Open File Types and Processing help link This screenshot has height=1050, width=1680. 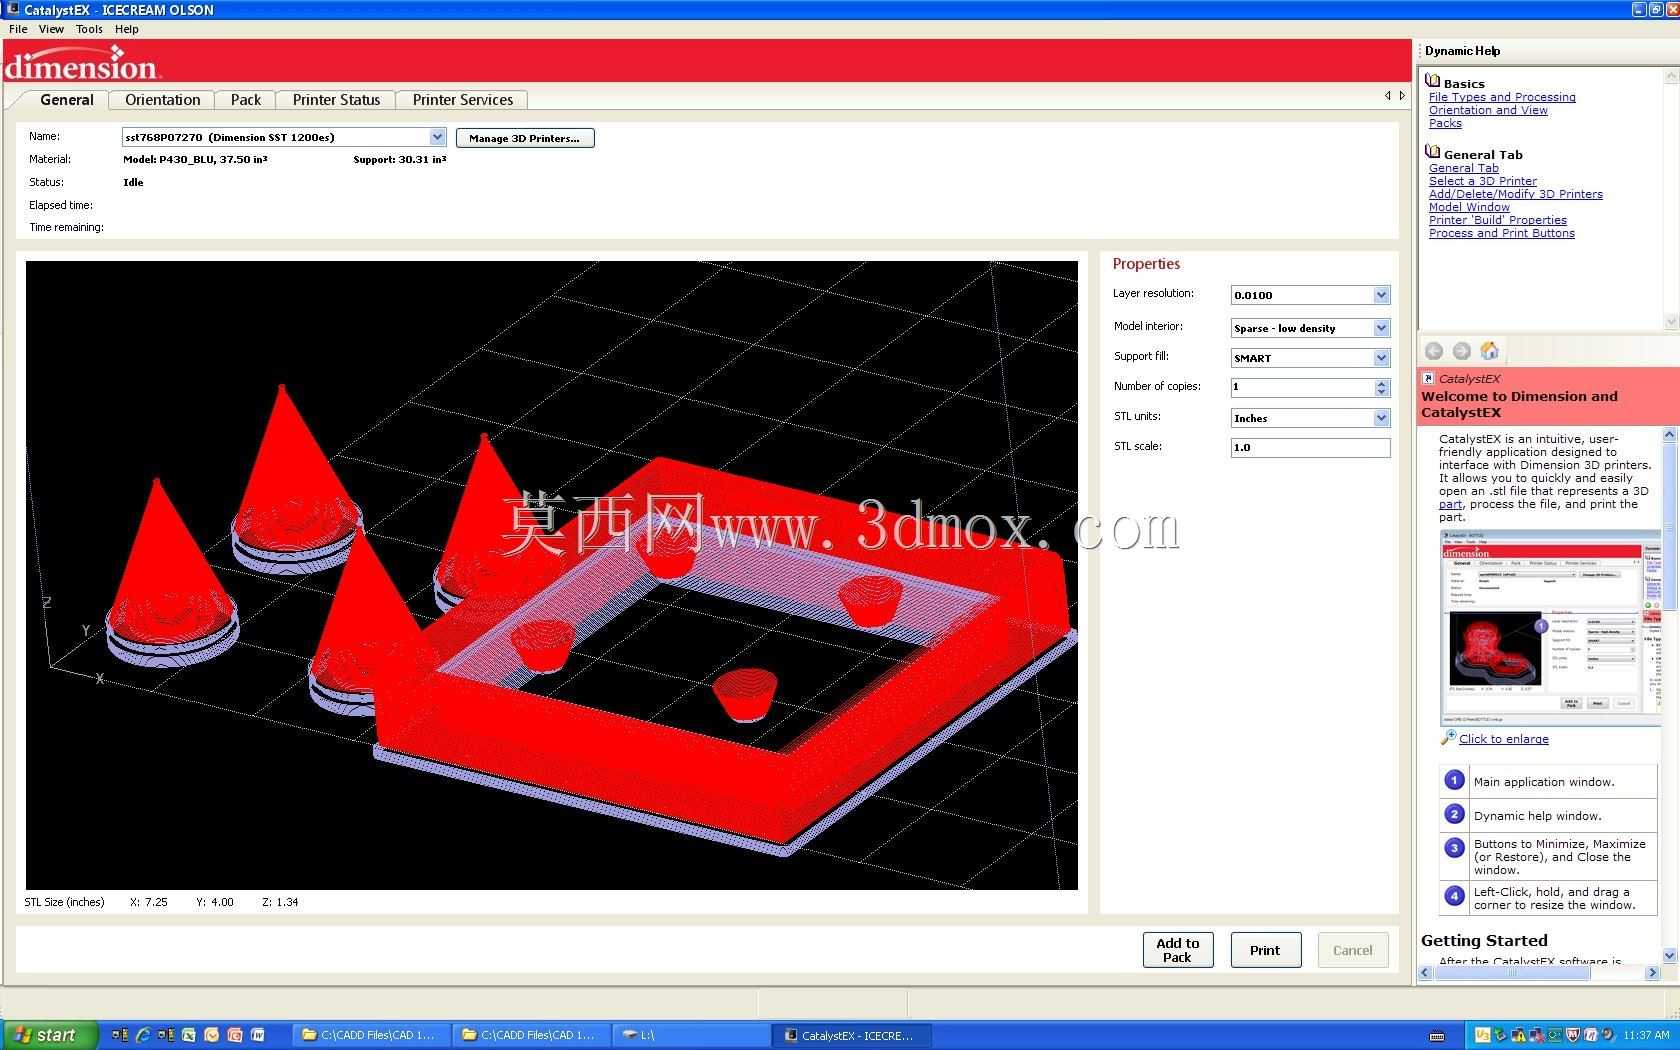[x=1502, y=97]
